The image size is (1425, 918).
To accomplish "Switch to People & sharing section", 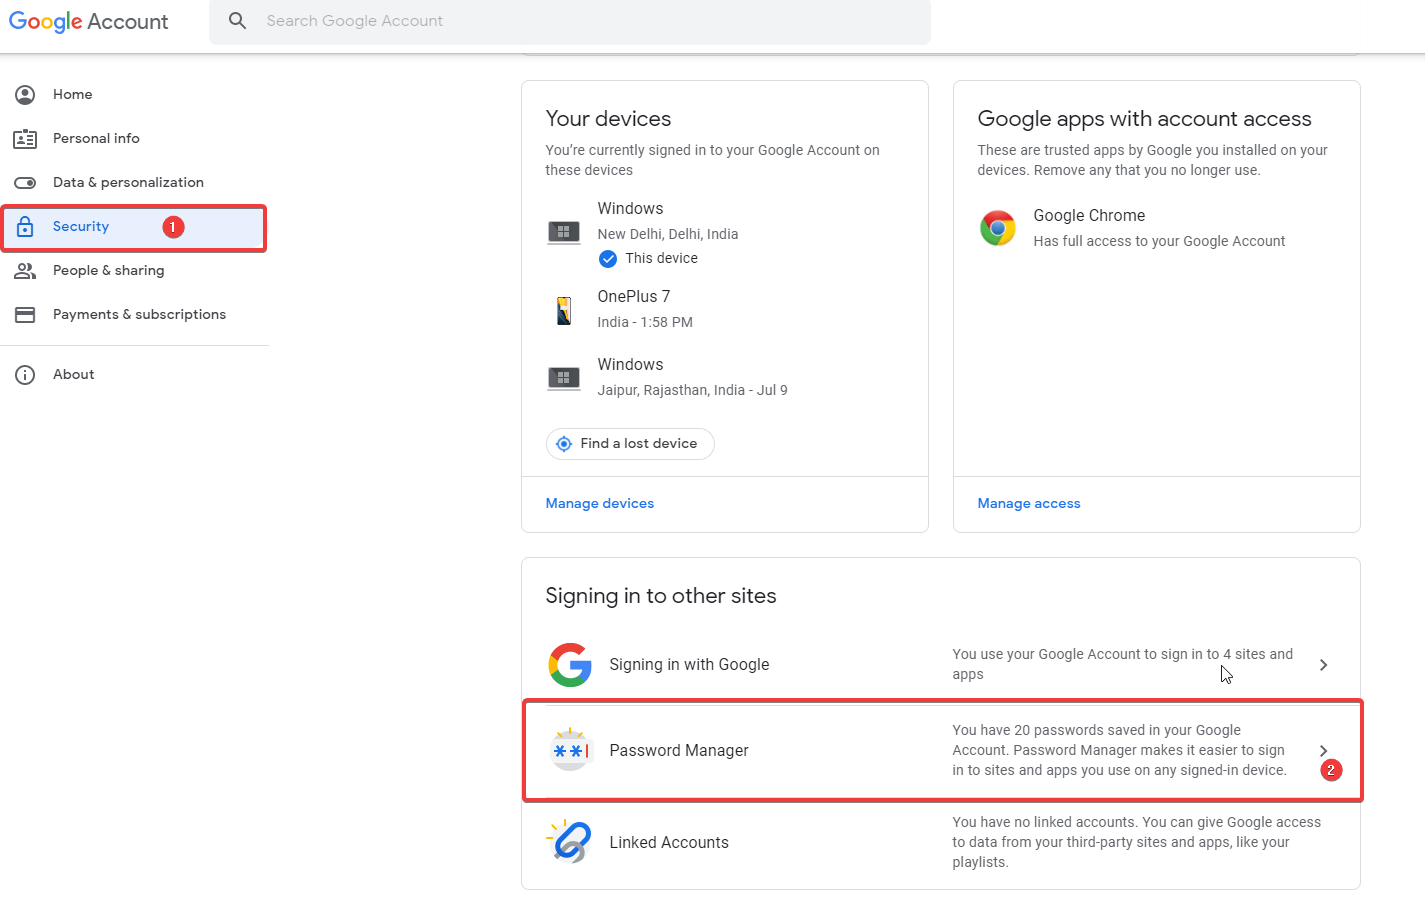I will pos(108,270).
